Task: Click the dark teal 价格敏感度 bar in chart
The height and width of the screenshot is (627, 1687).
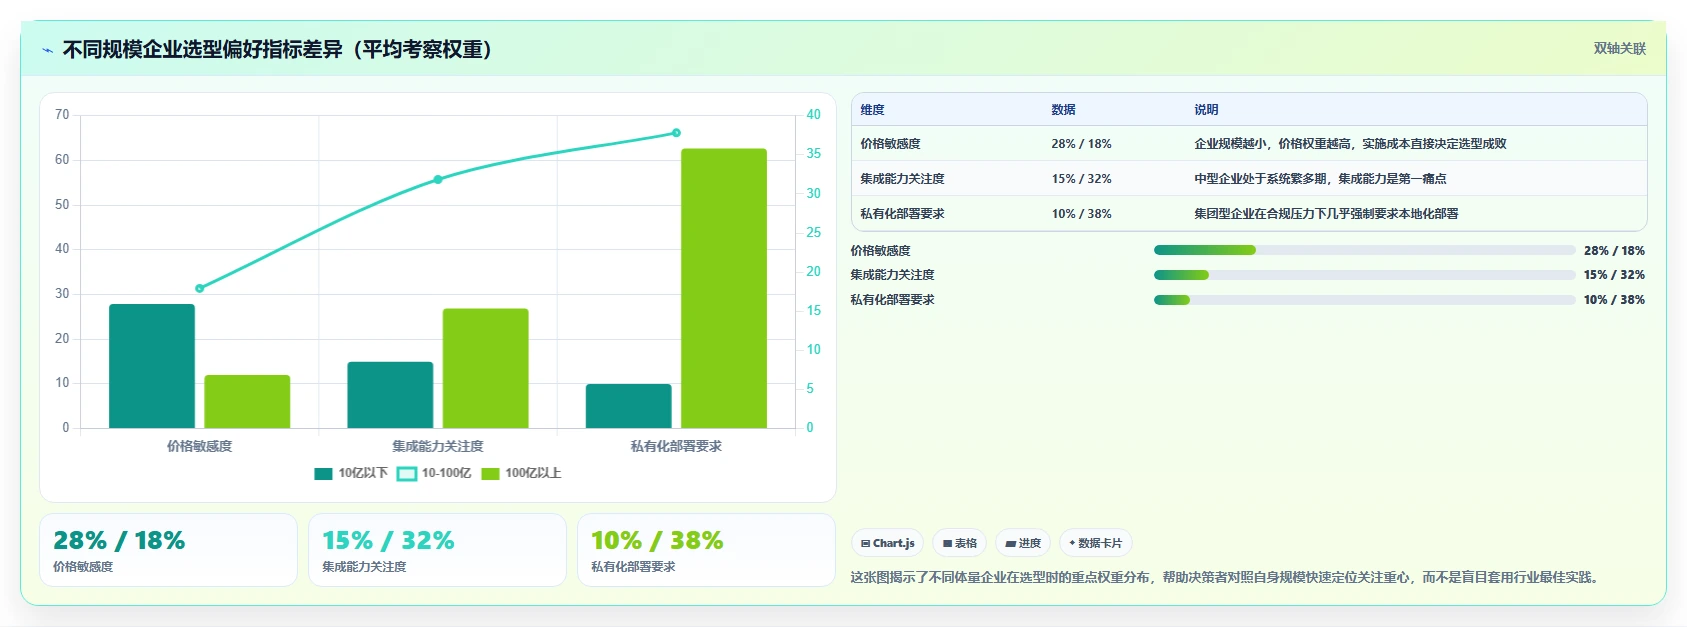Action: tap(152, 366)
